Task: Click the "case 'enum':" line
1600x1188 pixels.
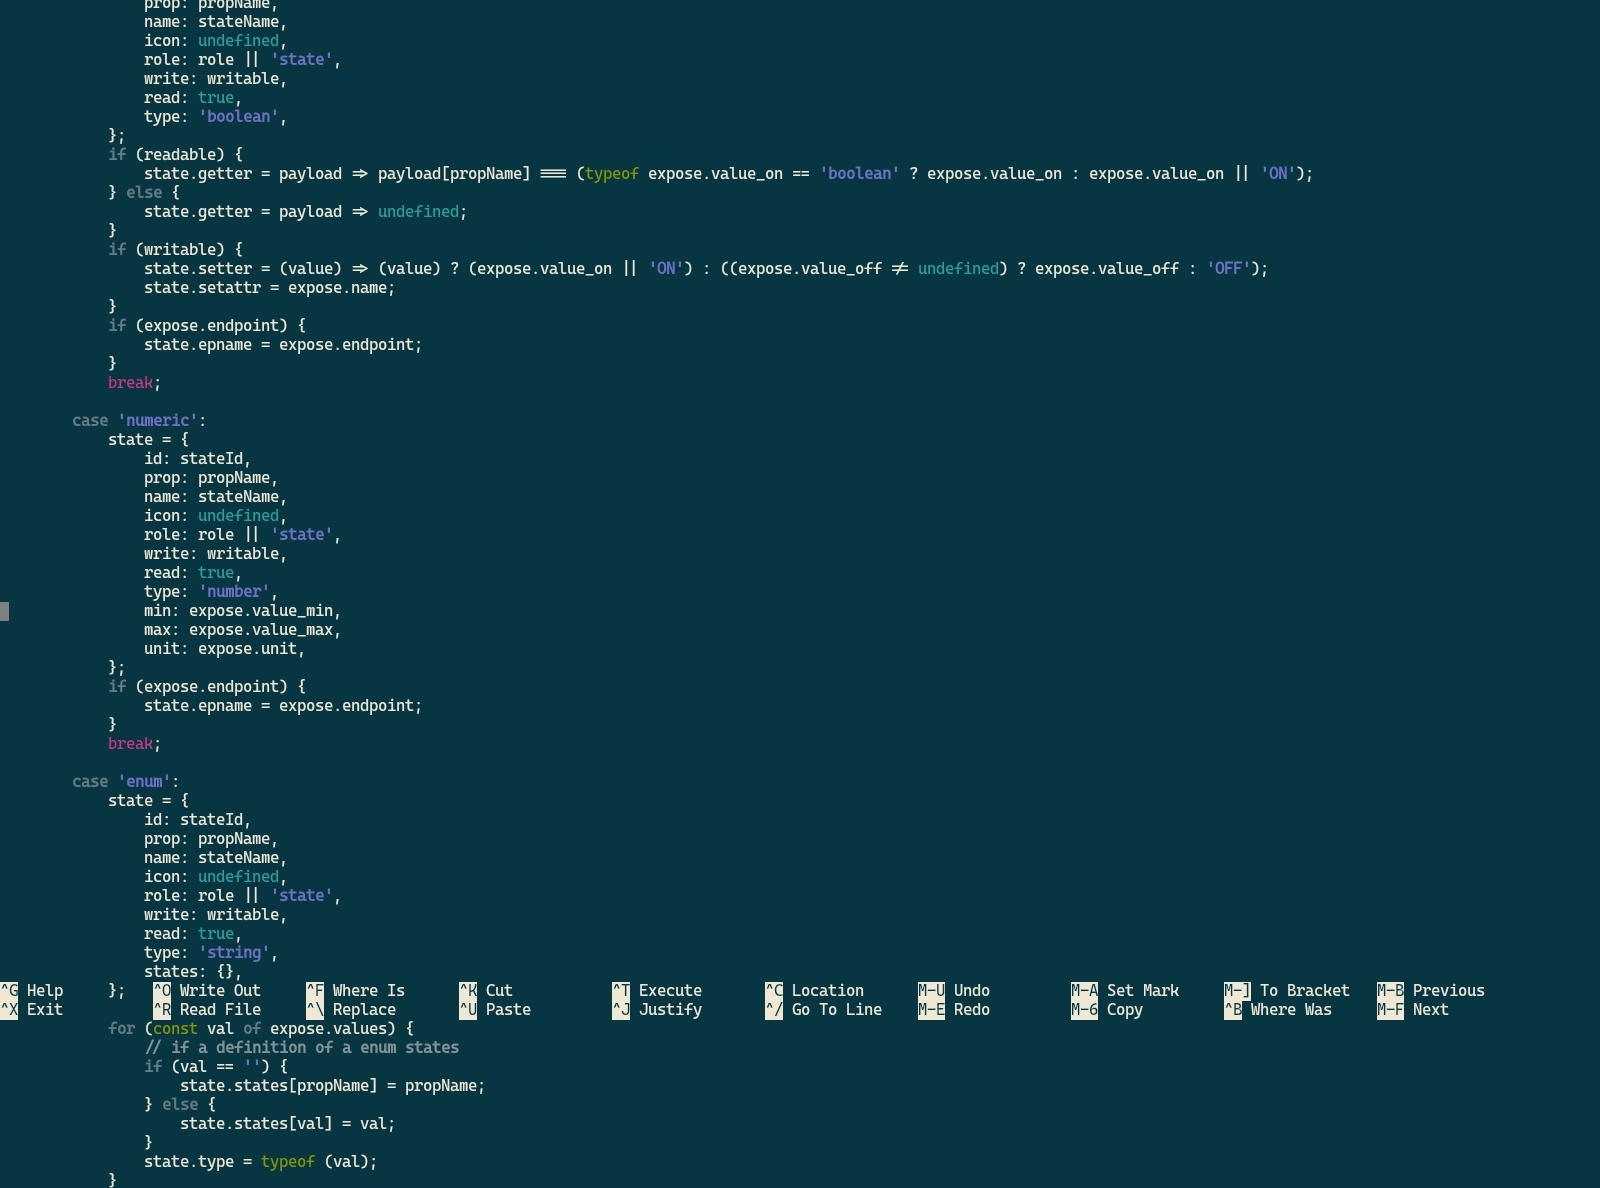Action: (125, 782)
